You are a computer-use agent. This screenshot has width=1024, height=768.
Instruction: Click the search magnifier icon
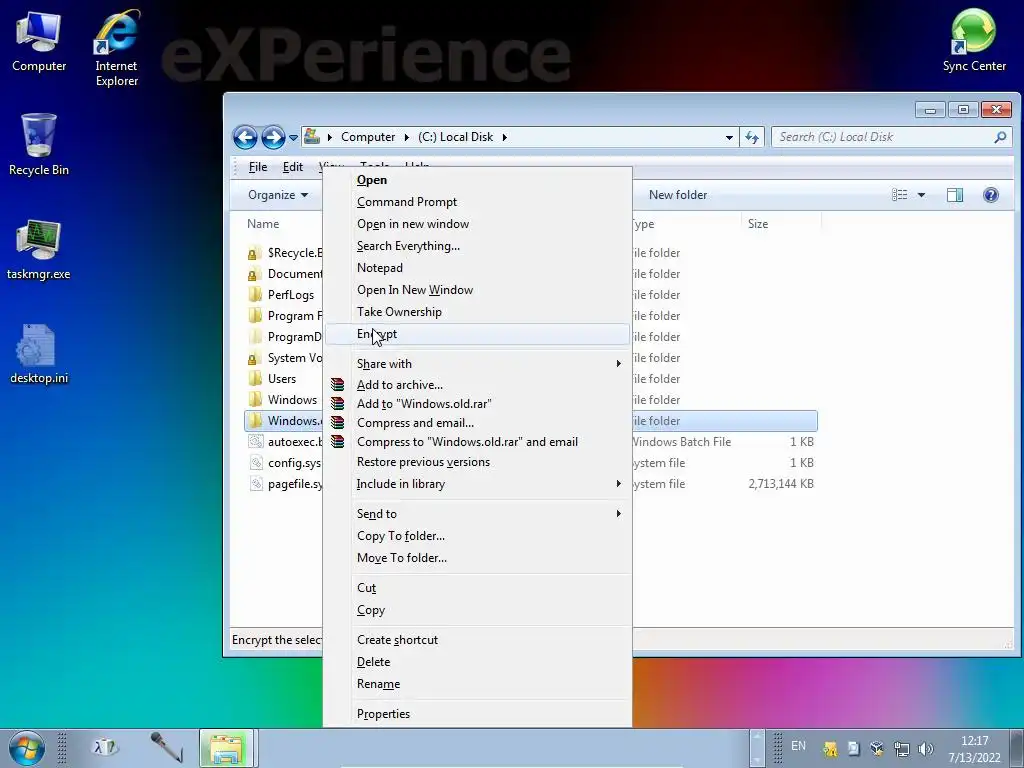pos(1000,137)
